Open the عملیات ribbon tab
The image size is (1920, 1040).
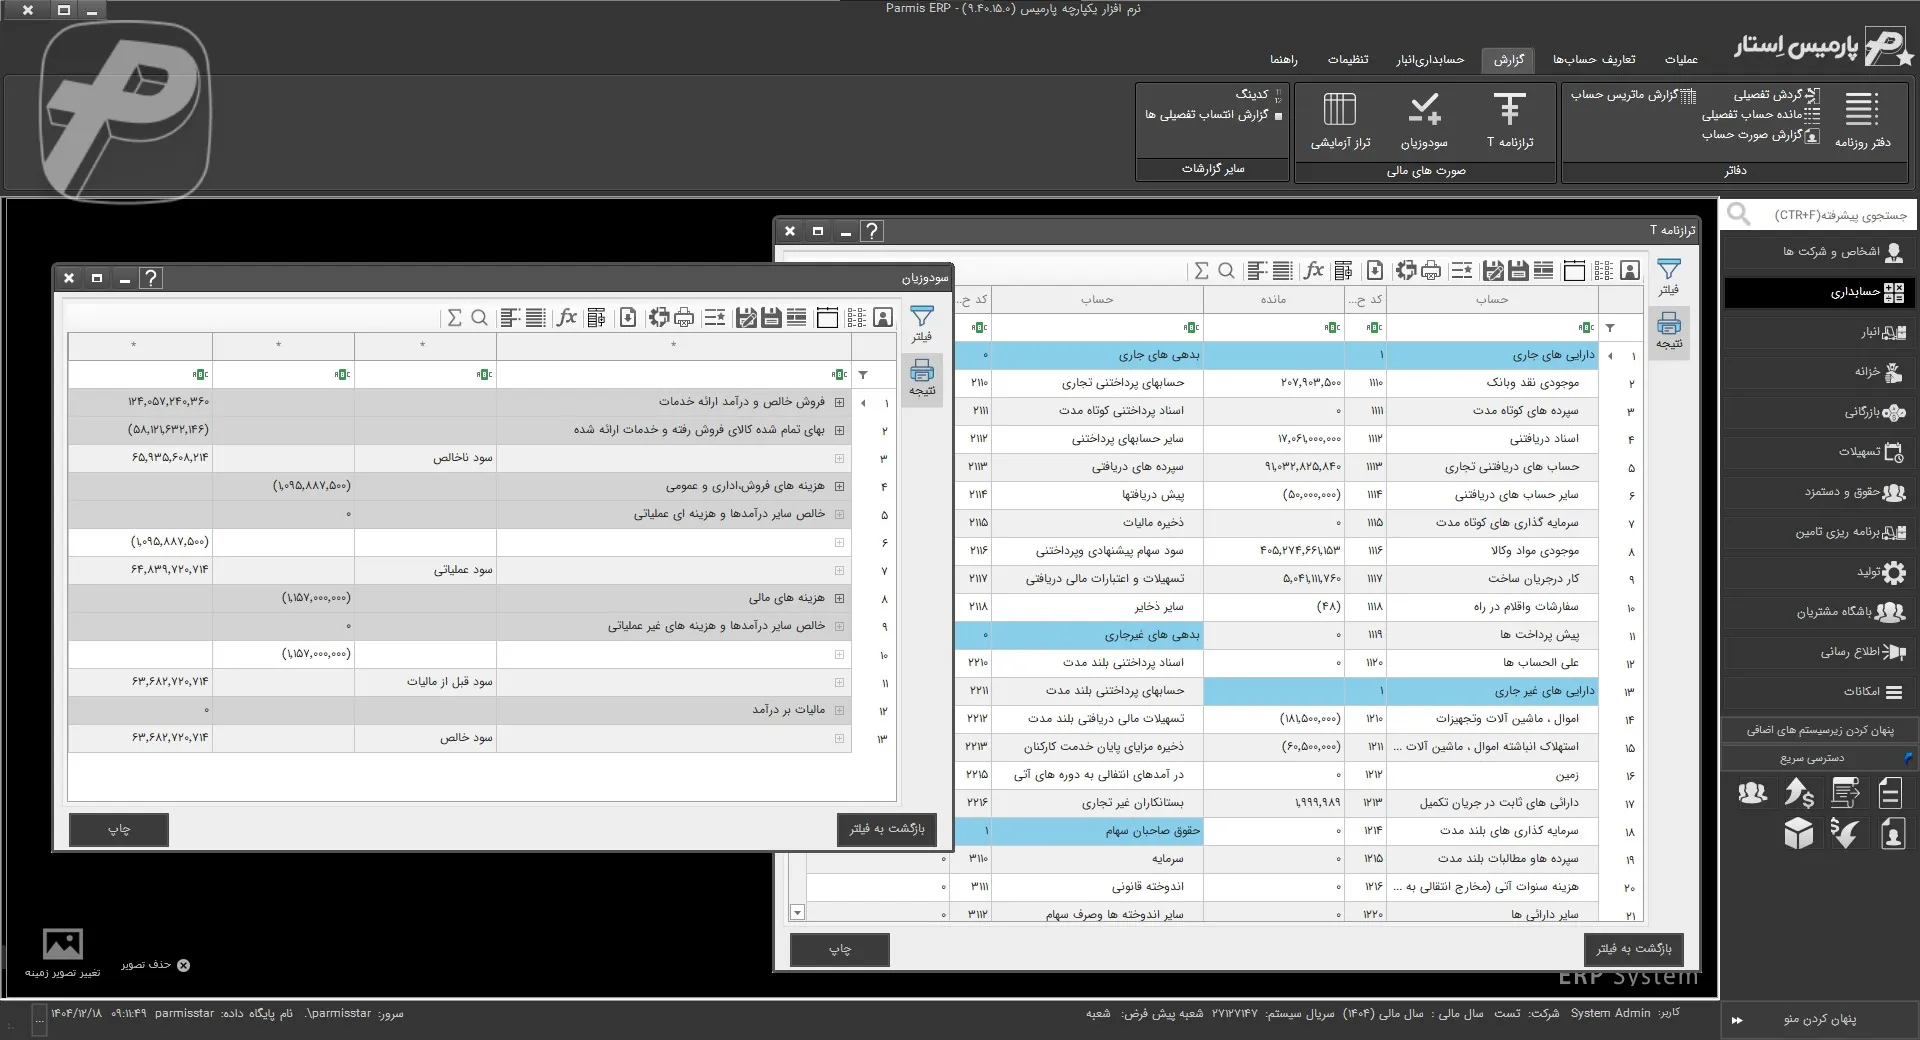(1681, 60)
